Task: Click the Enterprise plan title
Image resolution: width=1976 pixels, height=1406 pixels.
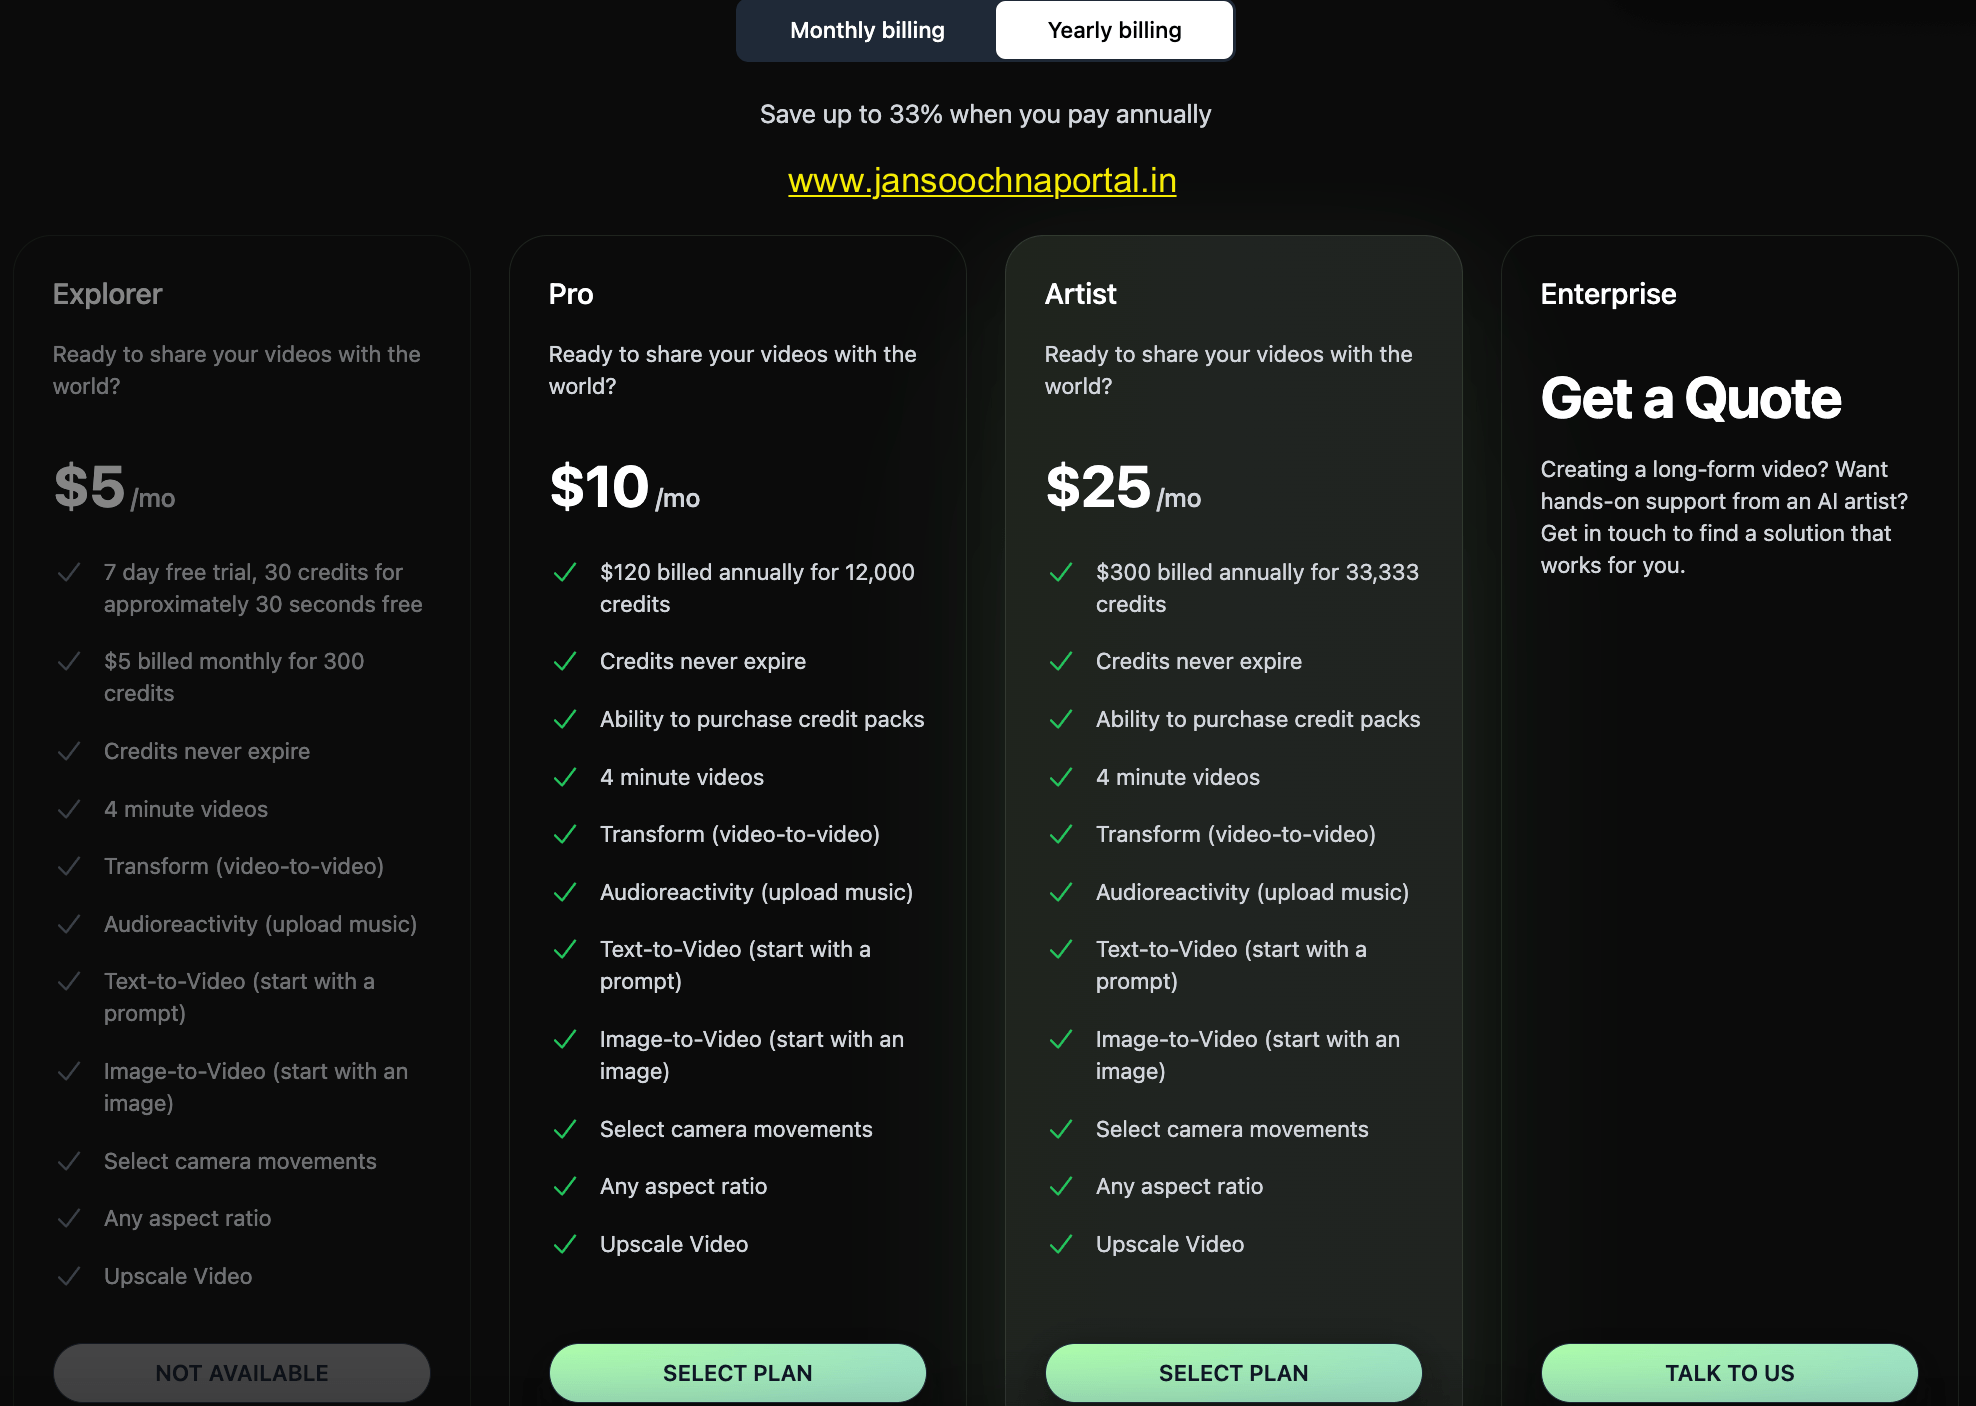Action: point(1608,294)
